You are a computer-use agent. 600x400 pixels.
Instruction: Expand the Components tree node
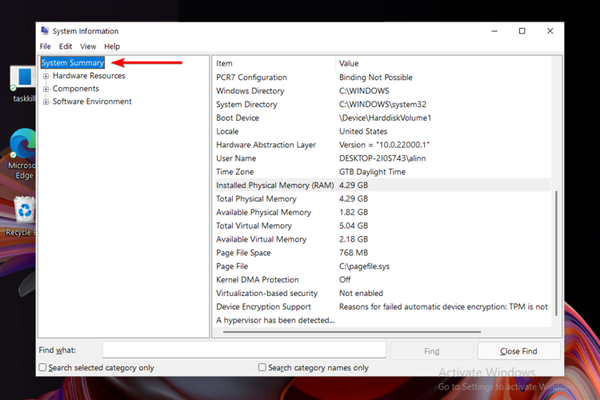(x=45, y=89)
